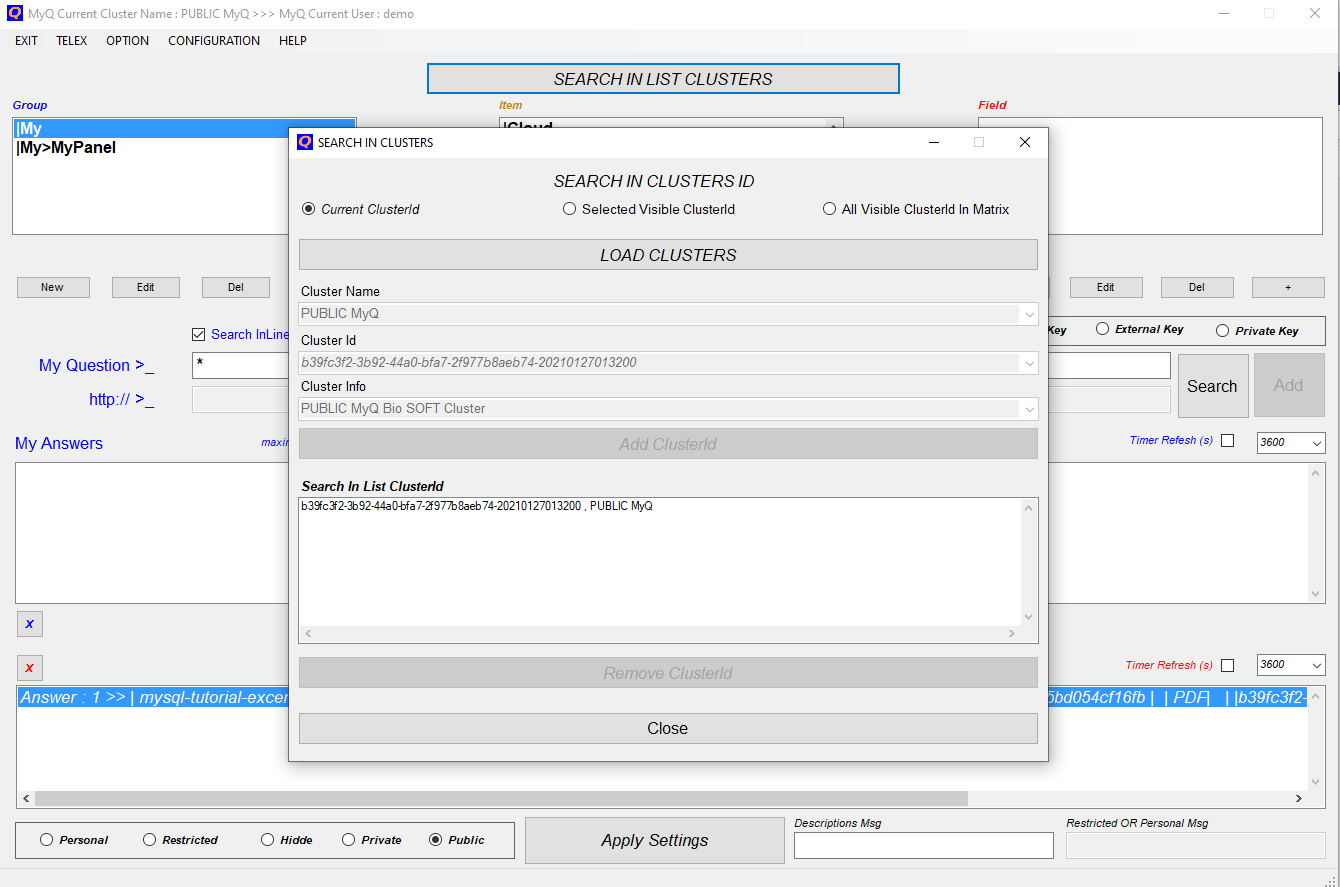Toggle the Search InLine checkbox

point(198,335)
